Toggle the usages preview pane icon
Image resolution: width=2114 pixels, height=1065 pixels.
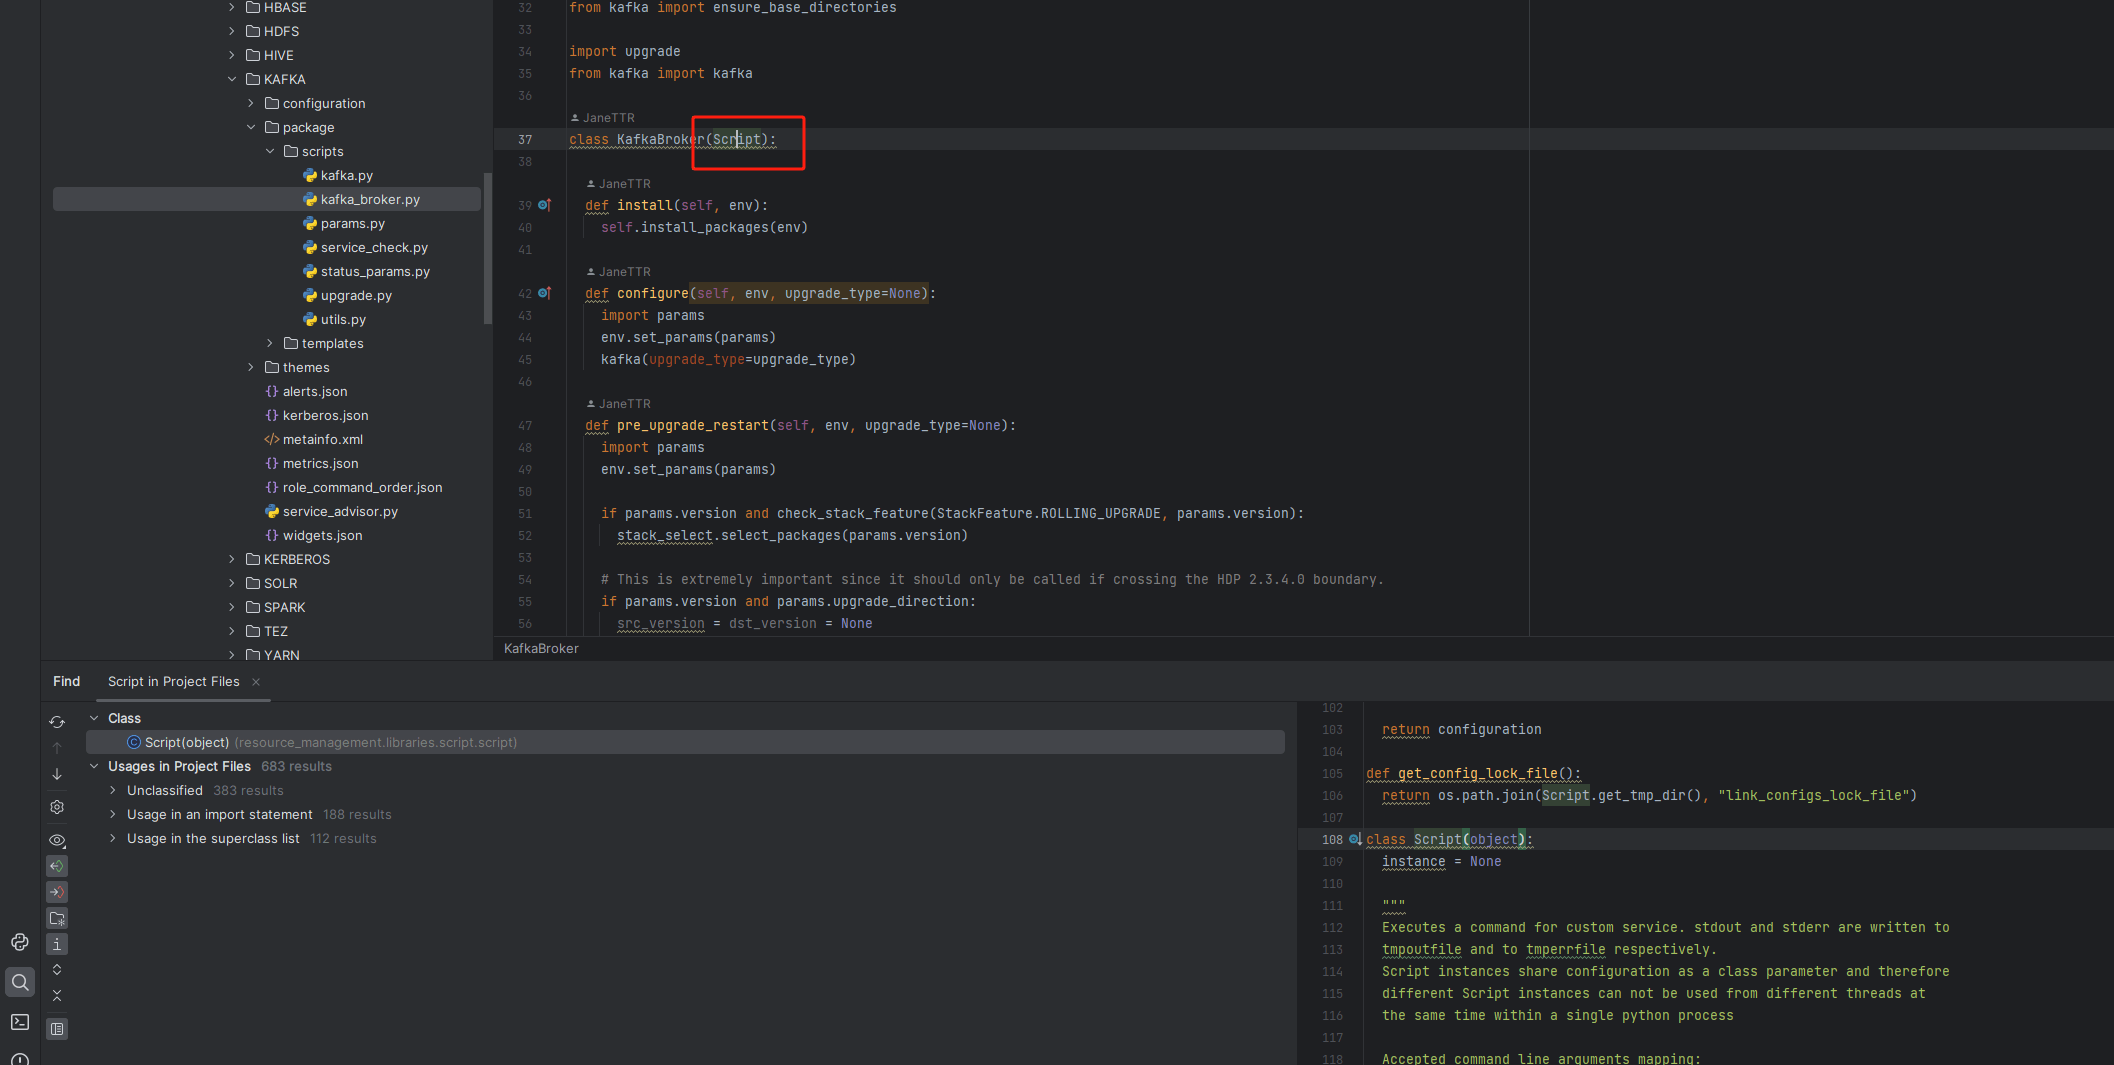tap(57, 1029)
